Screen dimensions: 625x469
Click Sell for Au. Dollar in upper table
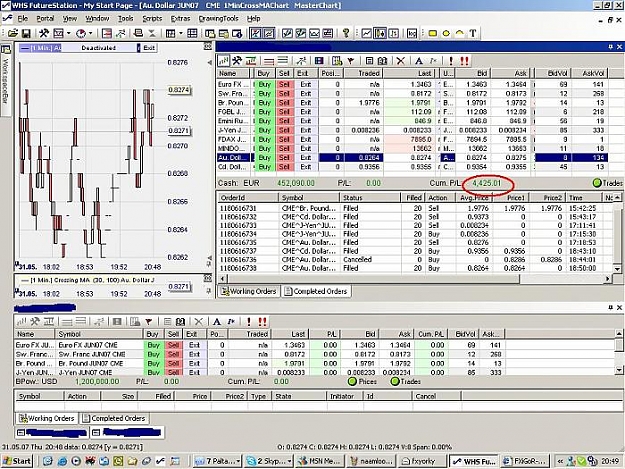pos(284,158)
